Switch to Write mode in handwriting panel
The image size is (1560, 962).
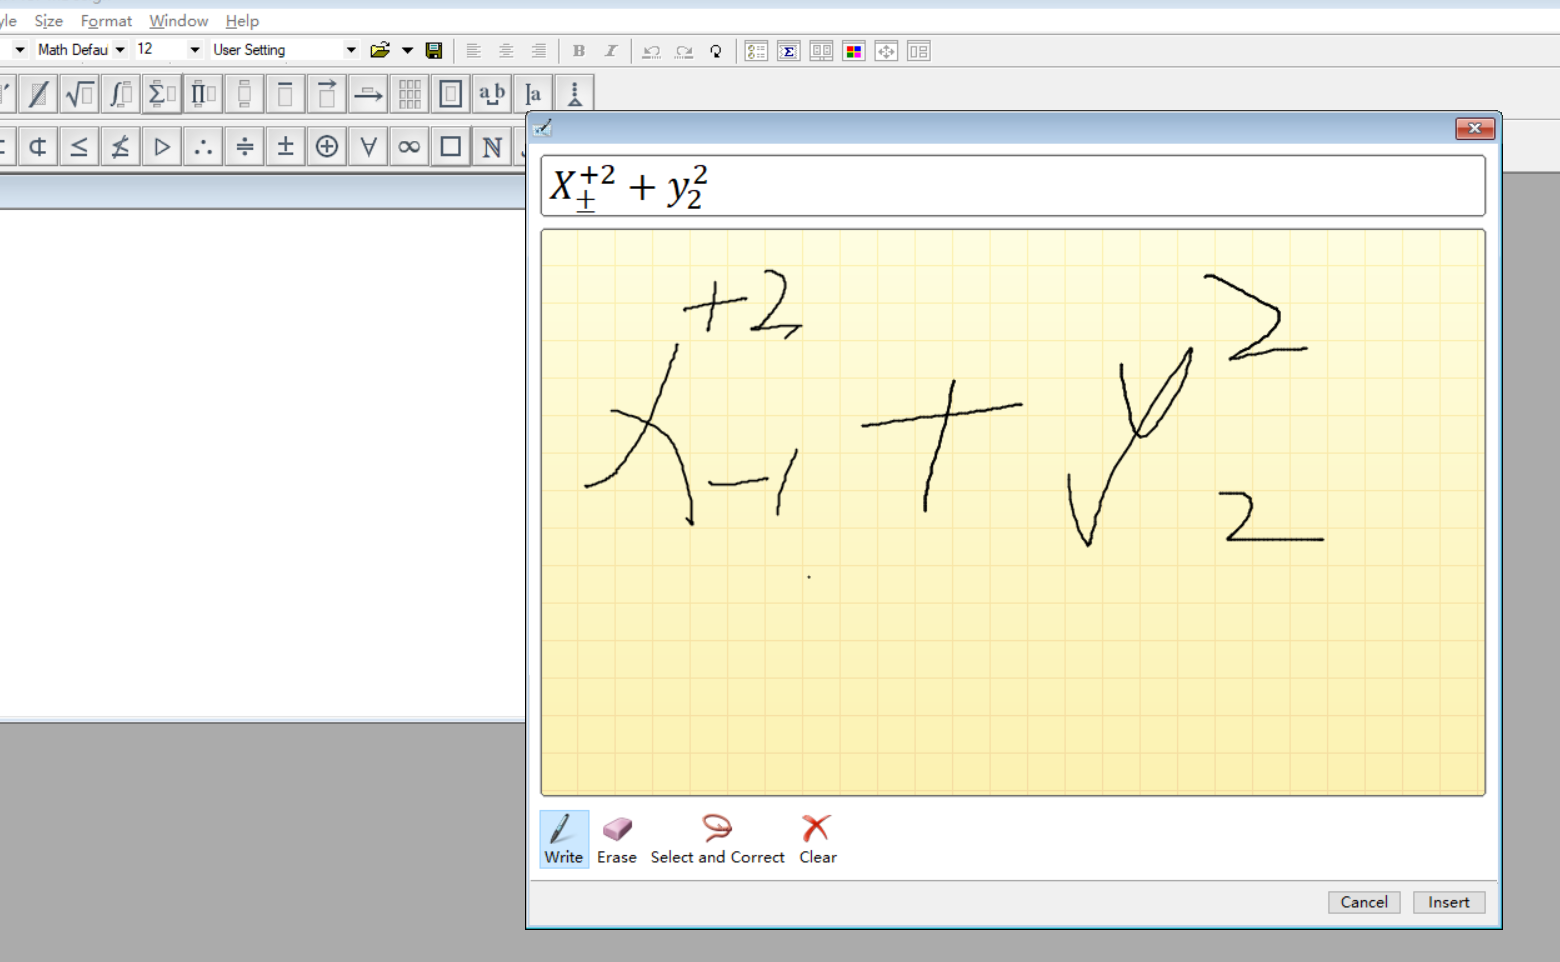point(563,838)
